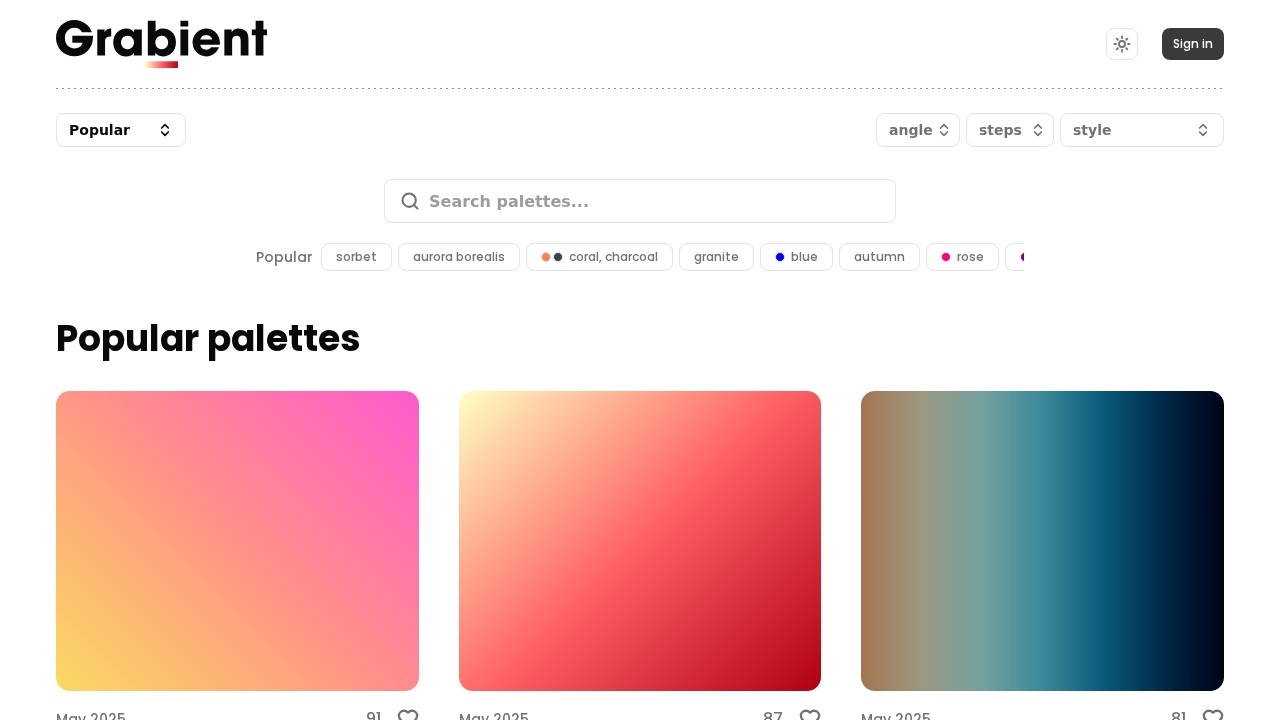Click the Sign in button
This screenshot has width=1280, height=720.
pos(1193,44)
